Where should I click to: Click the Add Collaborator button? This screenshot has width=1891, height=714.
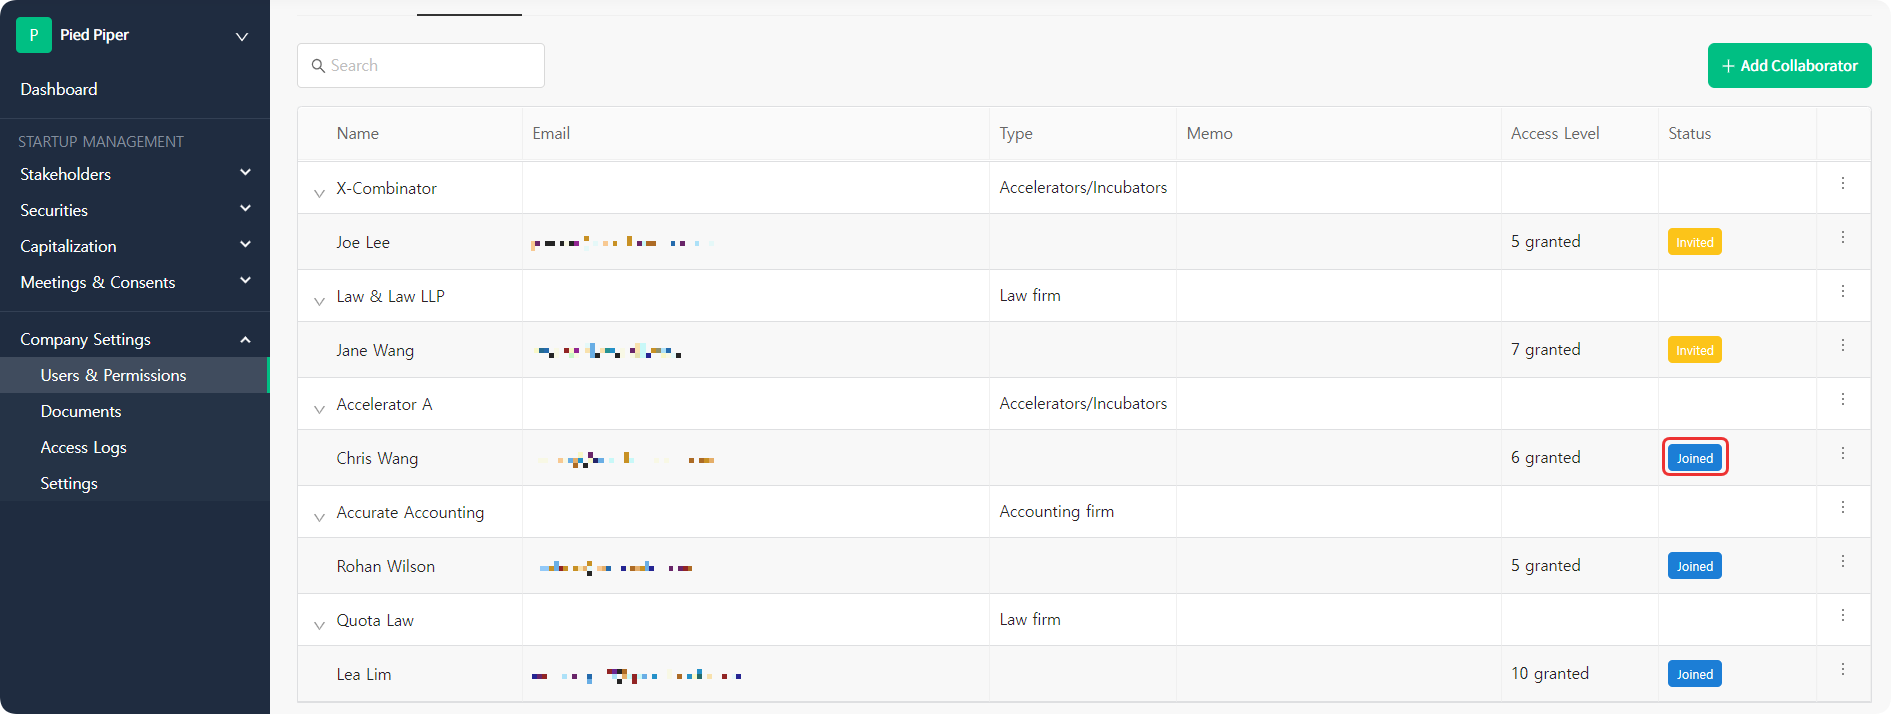(1789, 66)
